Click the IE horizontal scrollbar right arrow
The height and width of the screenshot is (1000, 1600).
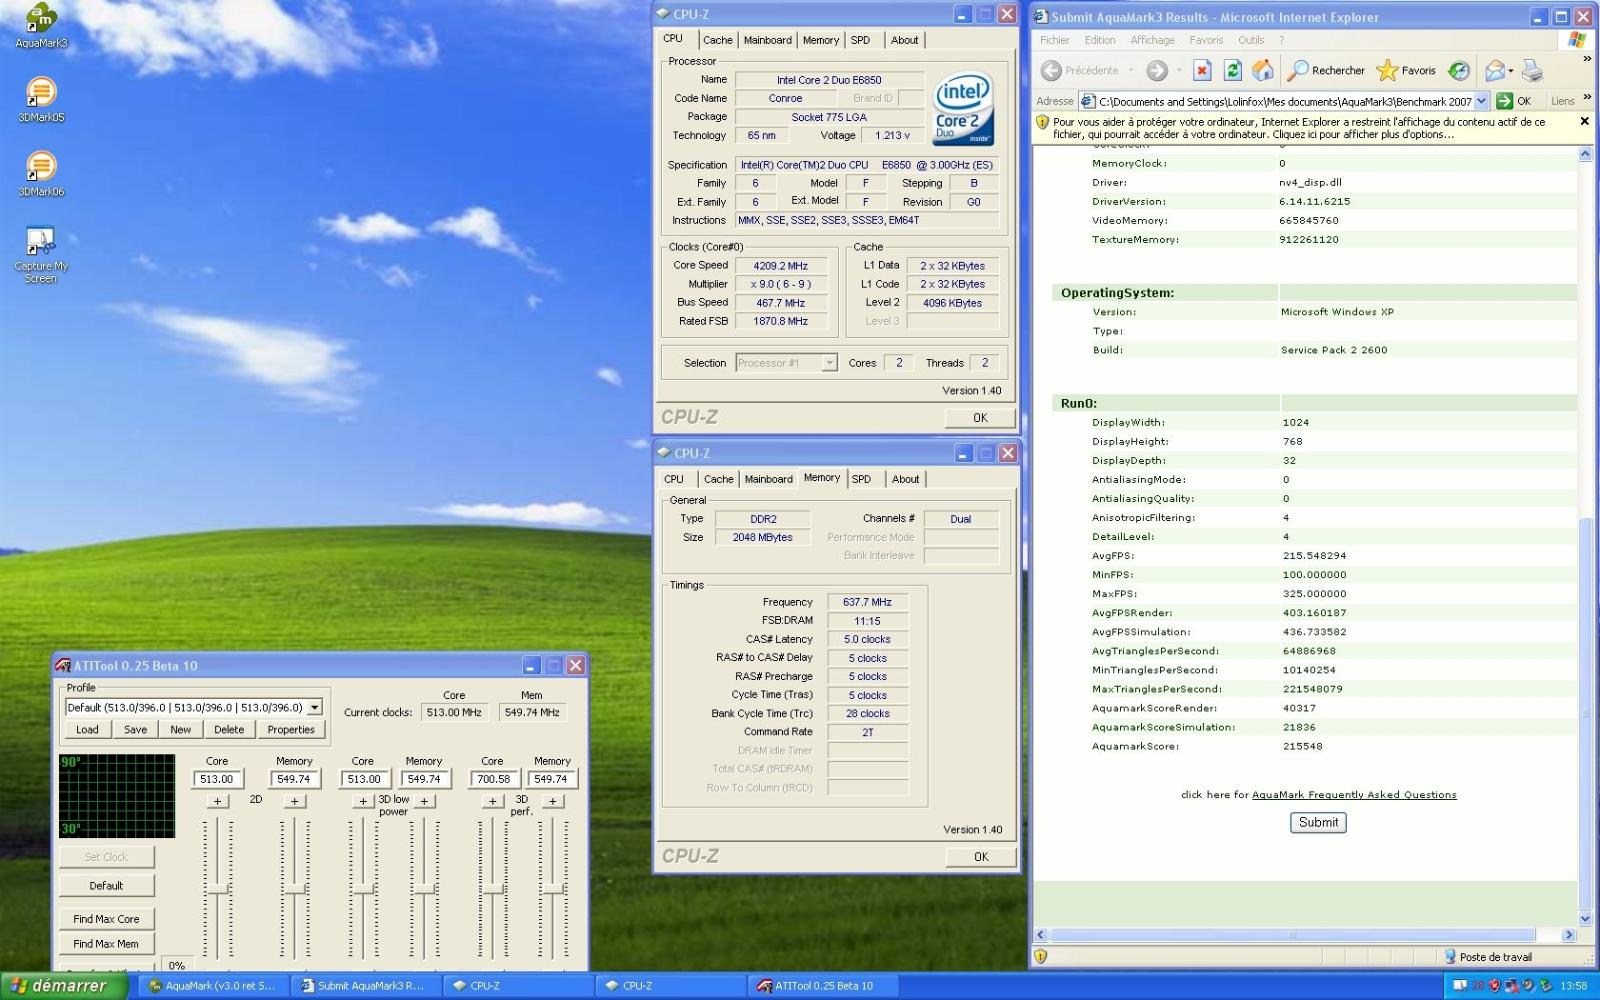point(1569,935)
